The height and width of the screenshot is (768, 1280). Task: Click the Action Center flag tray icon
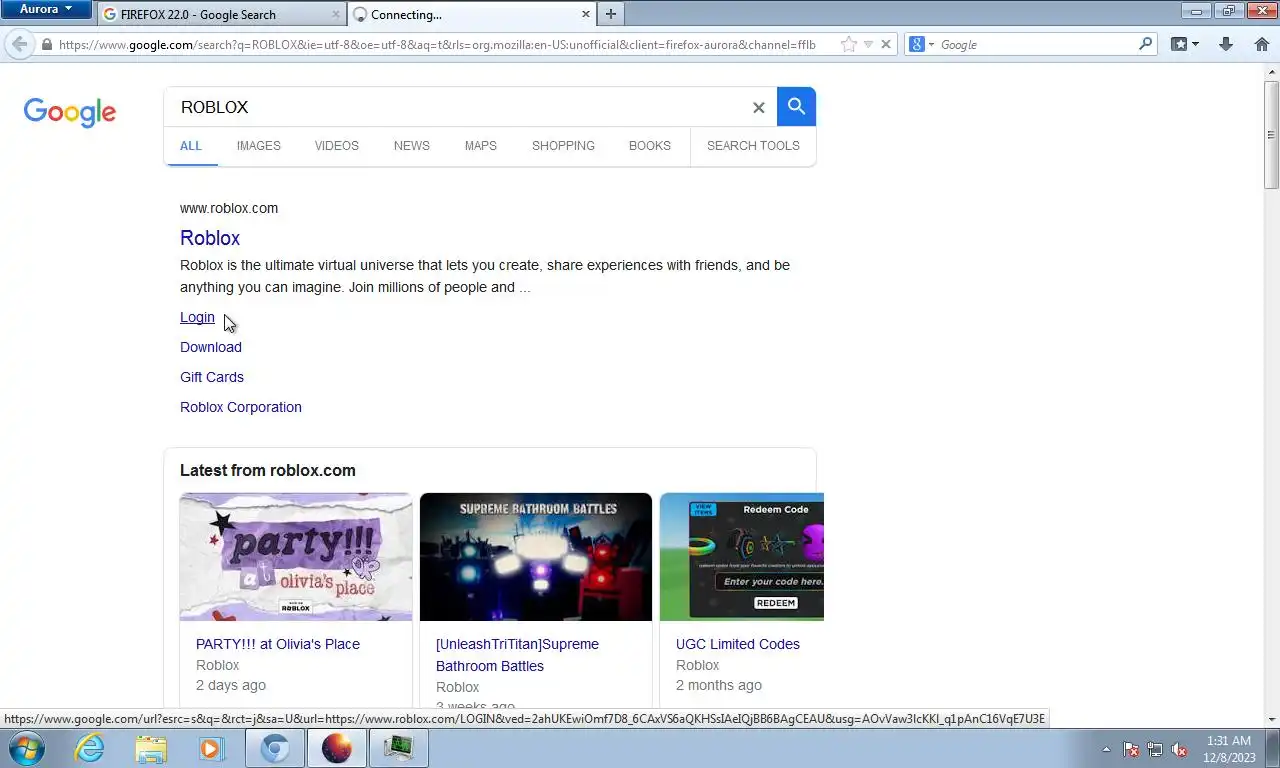point(1131,749)
